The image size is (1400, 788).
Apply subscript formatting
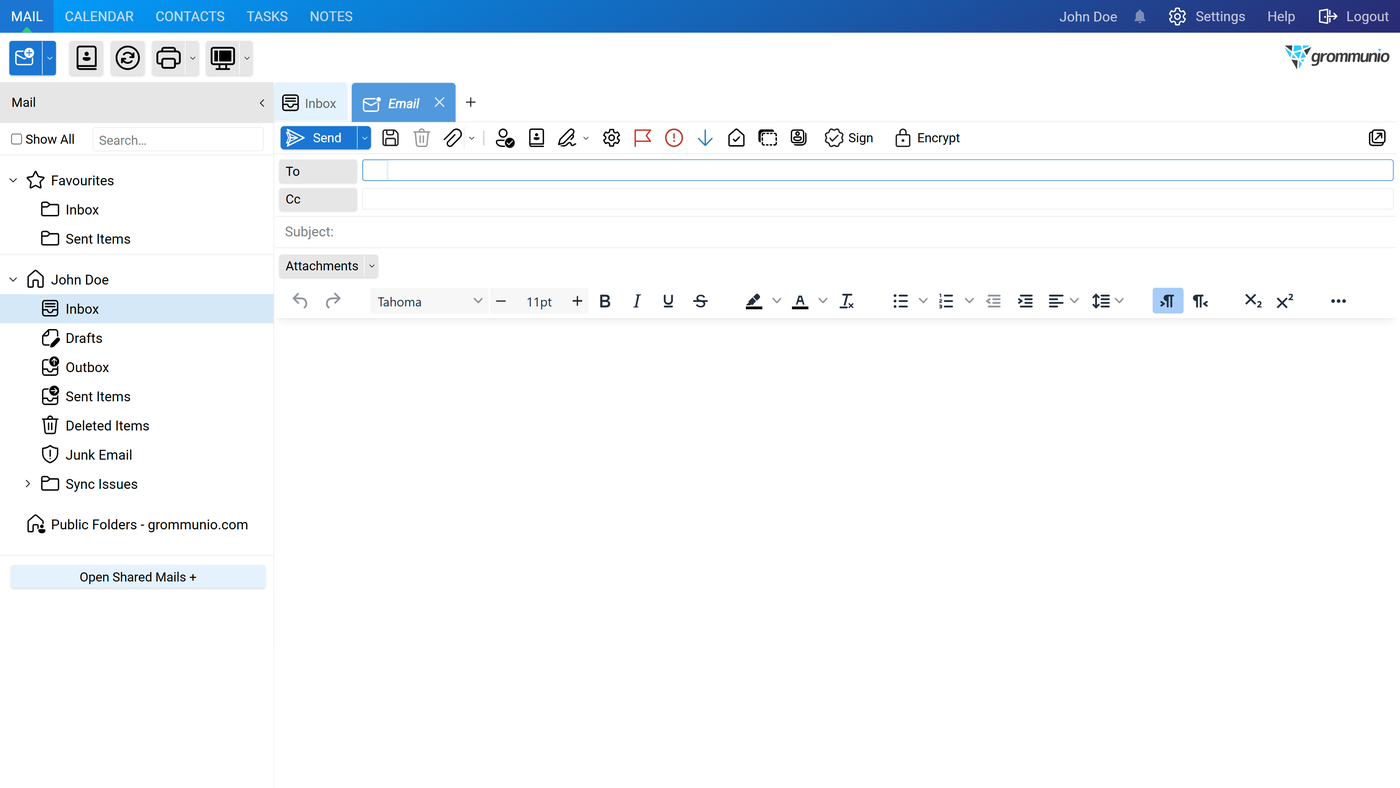click(x=1253, y=301)
